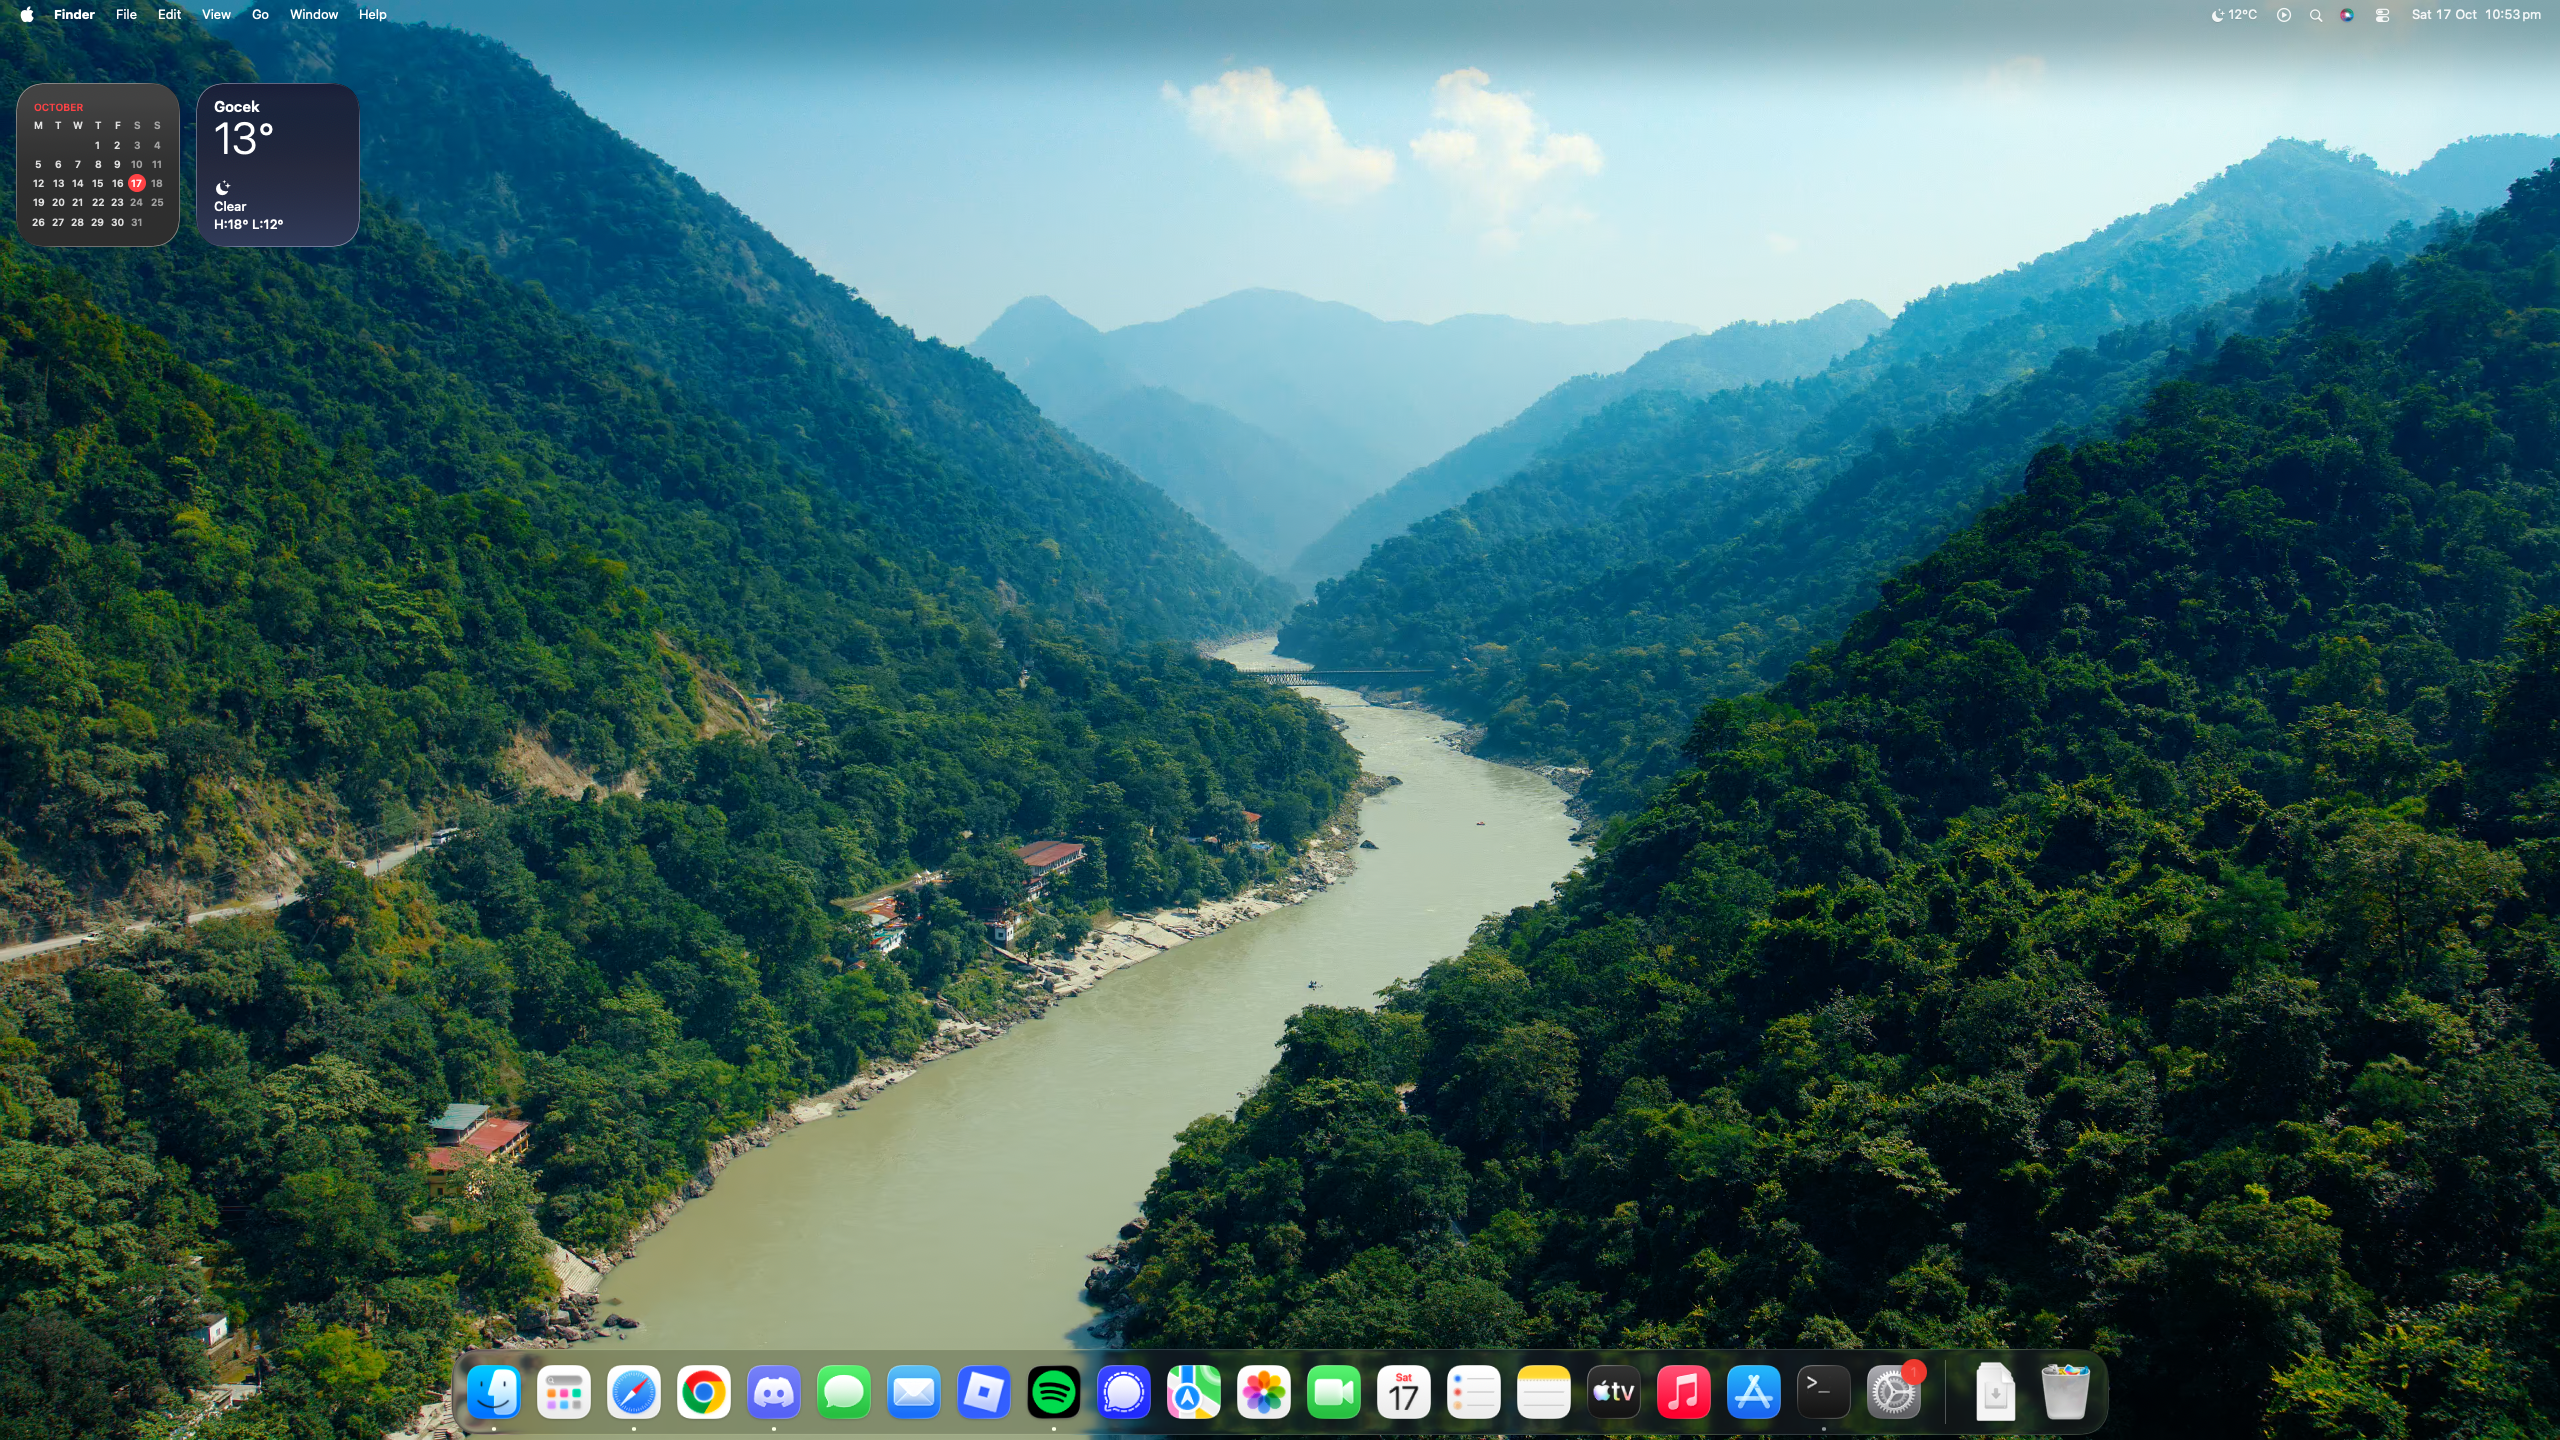Open Launchpad from the Dock

pyautogui.click(x=564, y=1392)
